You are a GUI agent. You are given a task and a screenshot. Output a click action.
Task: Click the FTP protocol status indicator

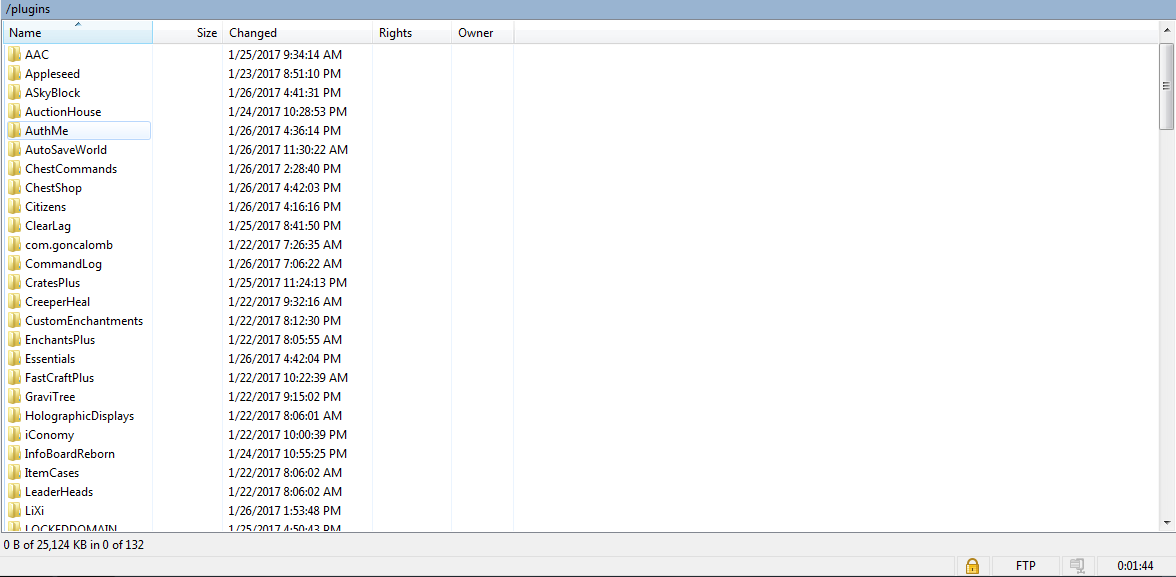(1025, 566)
